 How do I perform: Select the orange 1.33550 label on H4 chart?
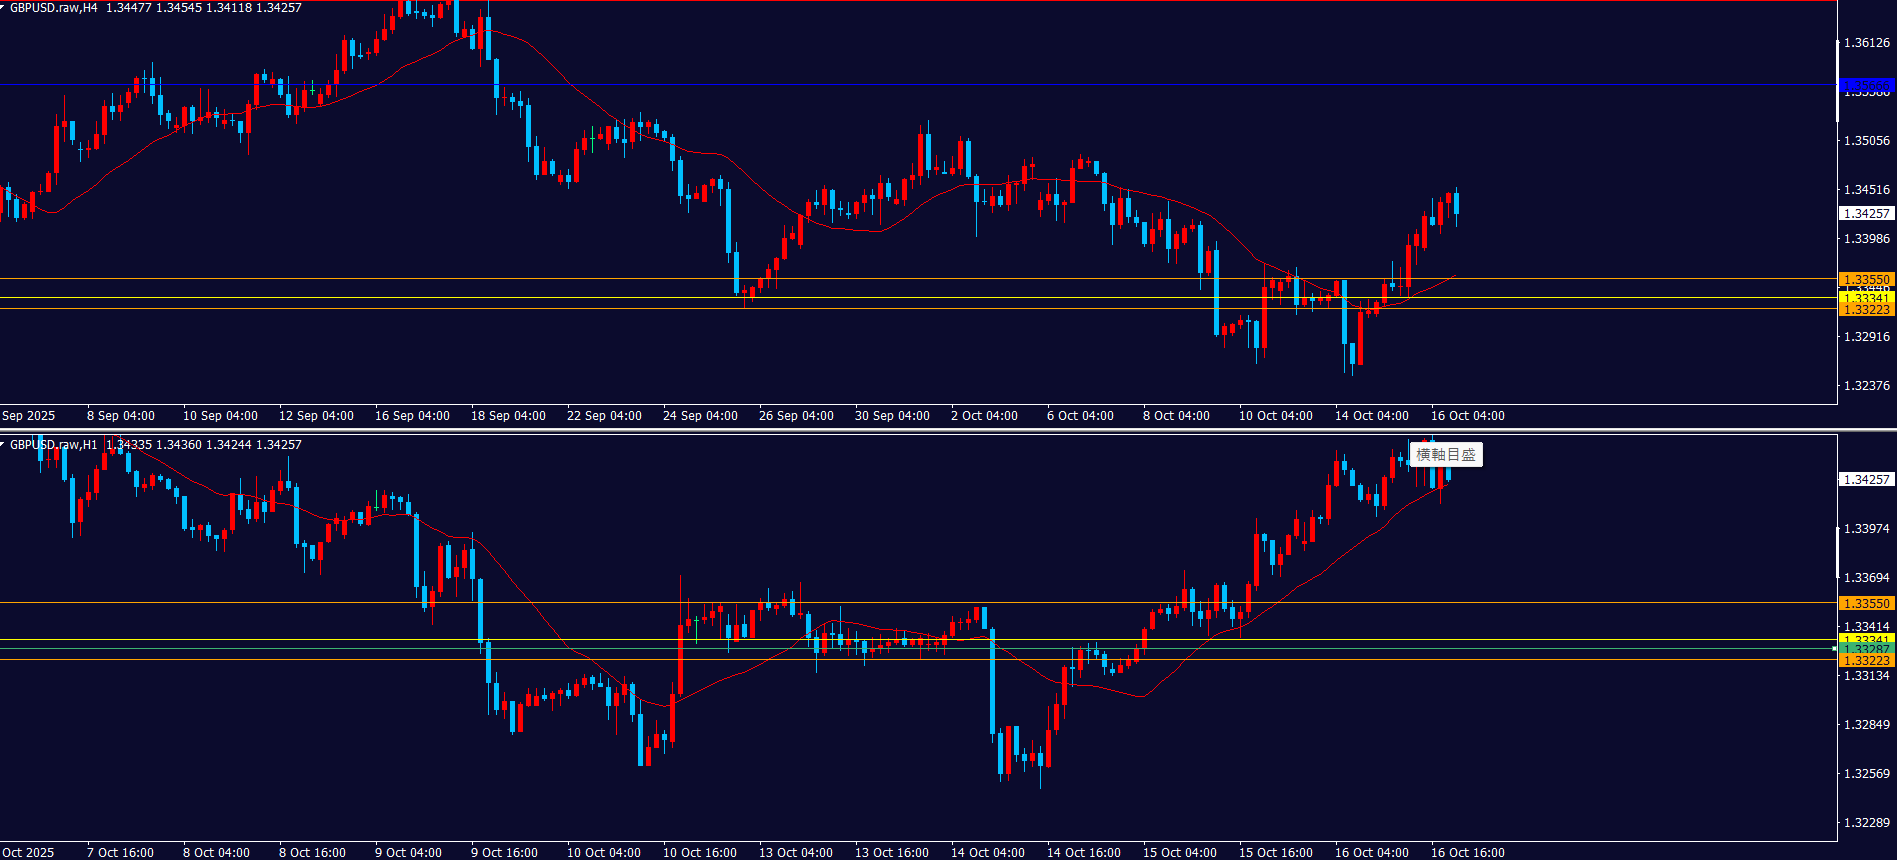coord(1866,280)
